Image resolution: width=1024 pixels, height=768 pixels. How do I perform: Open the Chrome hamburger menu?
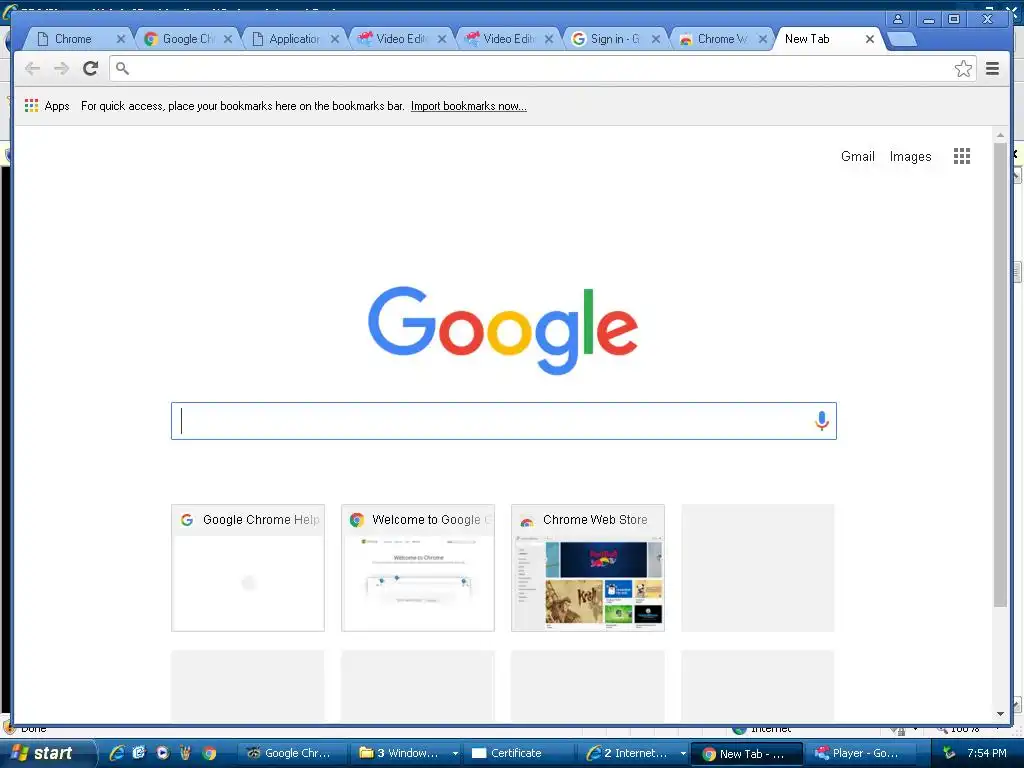(992, 69)
